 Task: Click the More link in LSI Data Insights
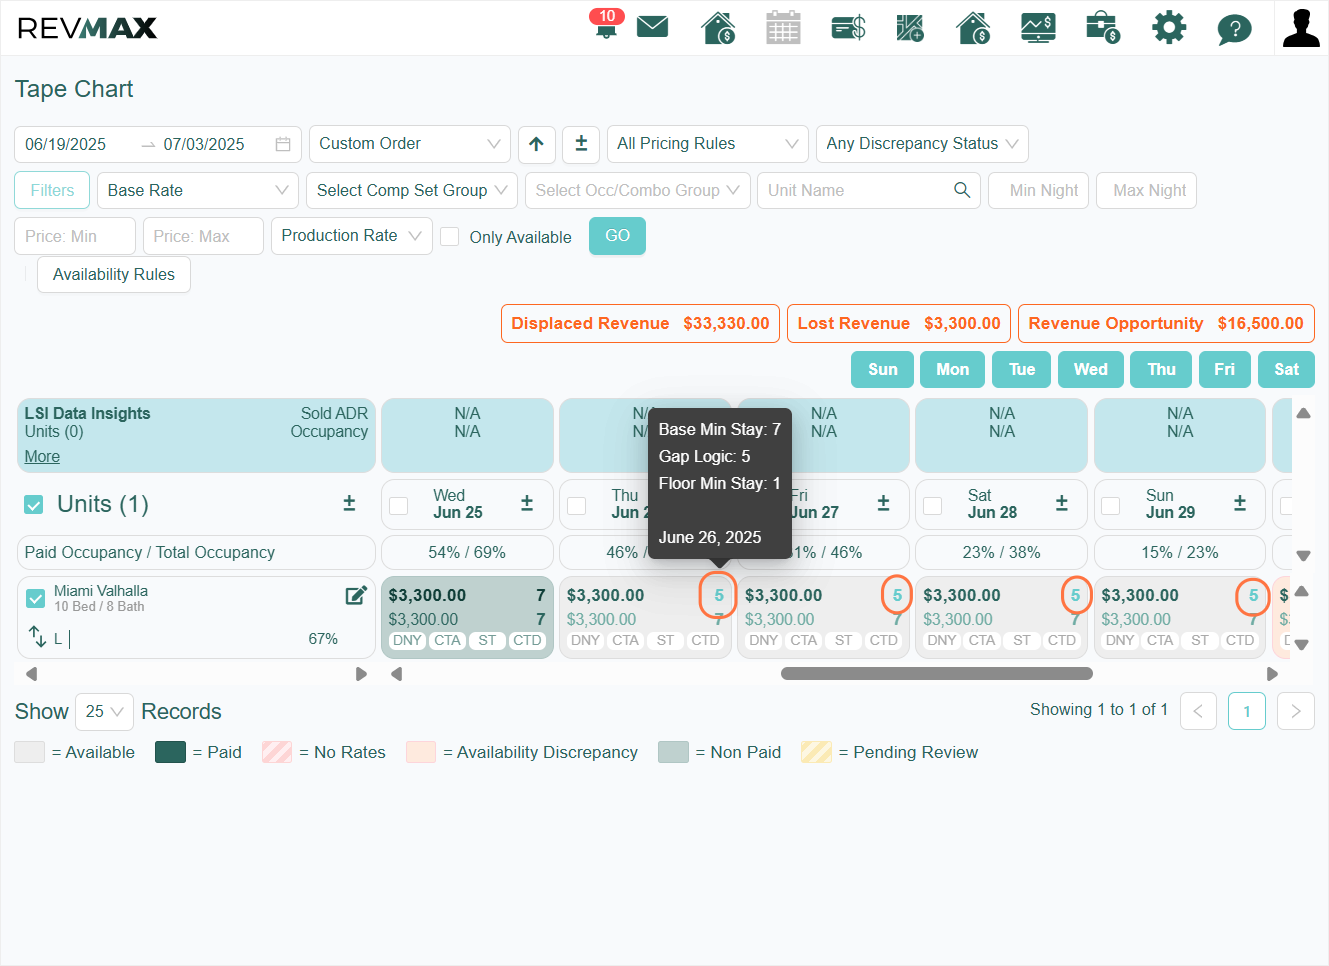tap(42, 456)
